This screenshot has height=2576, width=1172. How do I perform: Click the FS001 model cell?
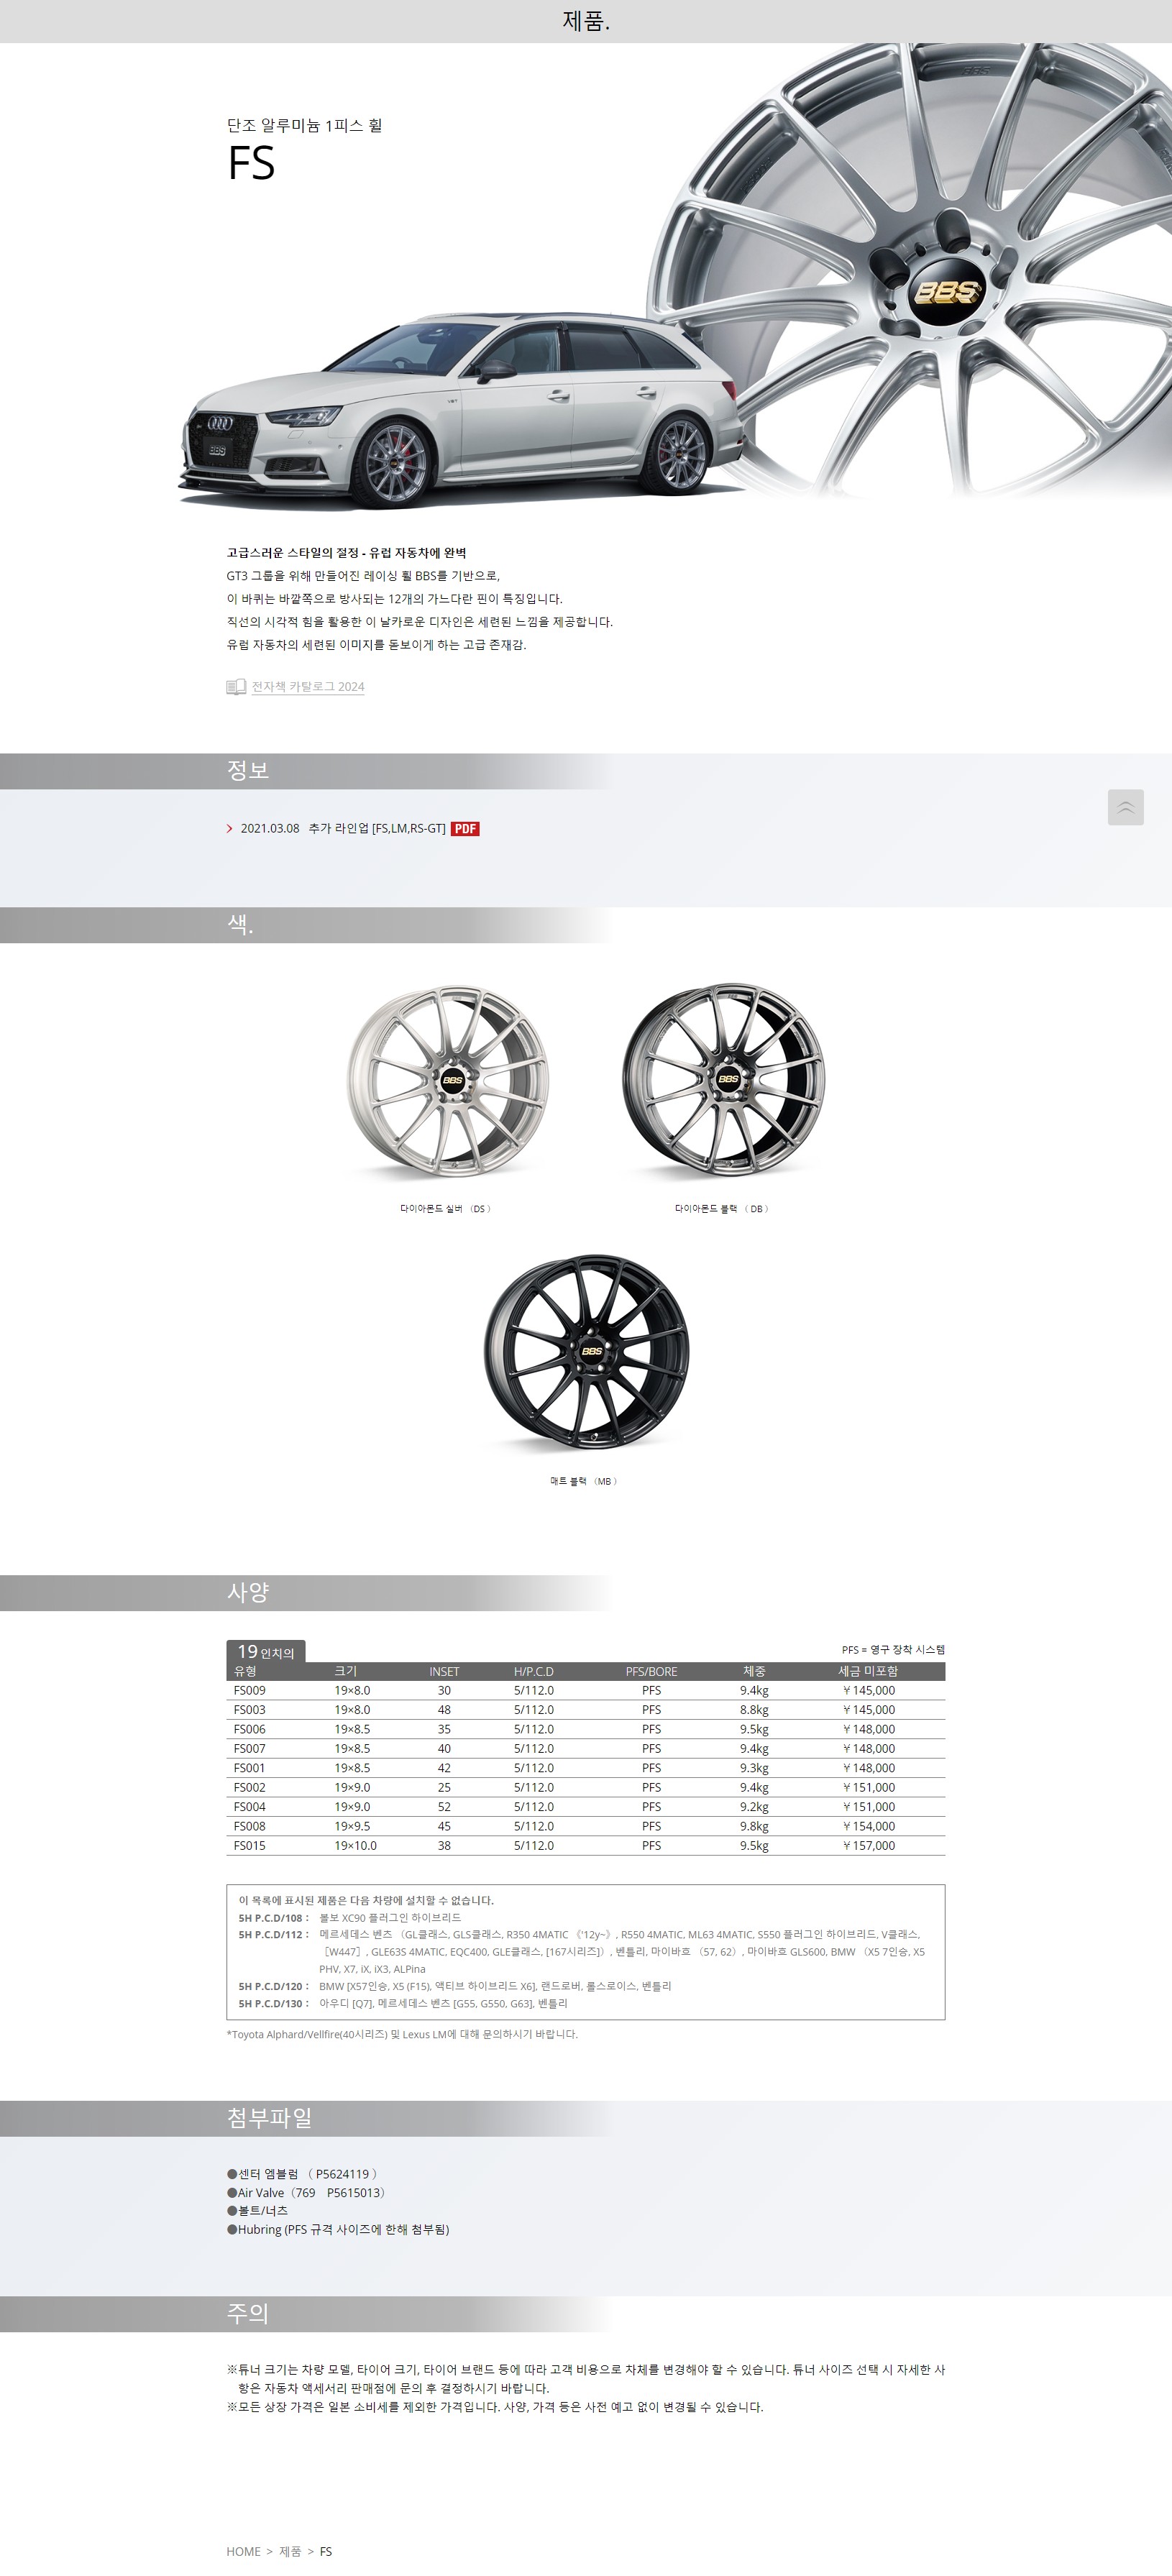tap(250, 1768)
